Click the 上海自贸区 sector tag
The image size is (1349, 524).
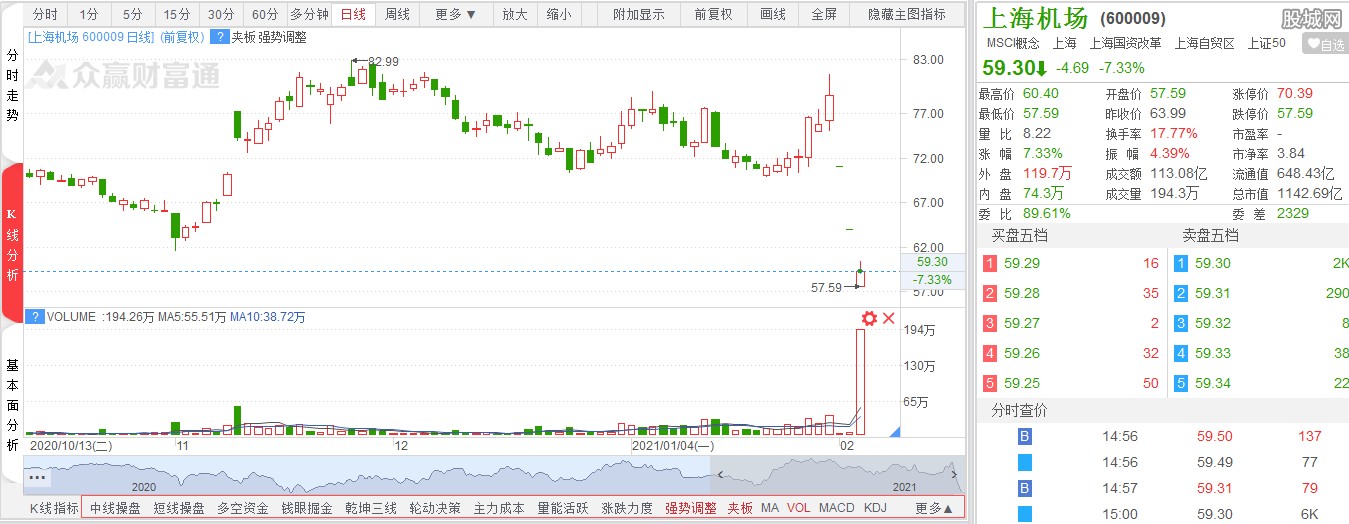click(1205, 43)
